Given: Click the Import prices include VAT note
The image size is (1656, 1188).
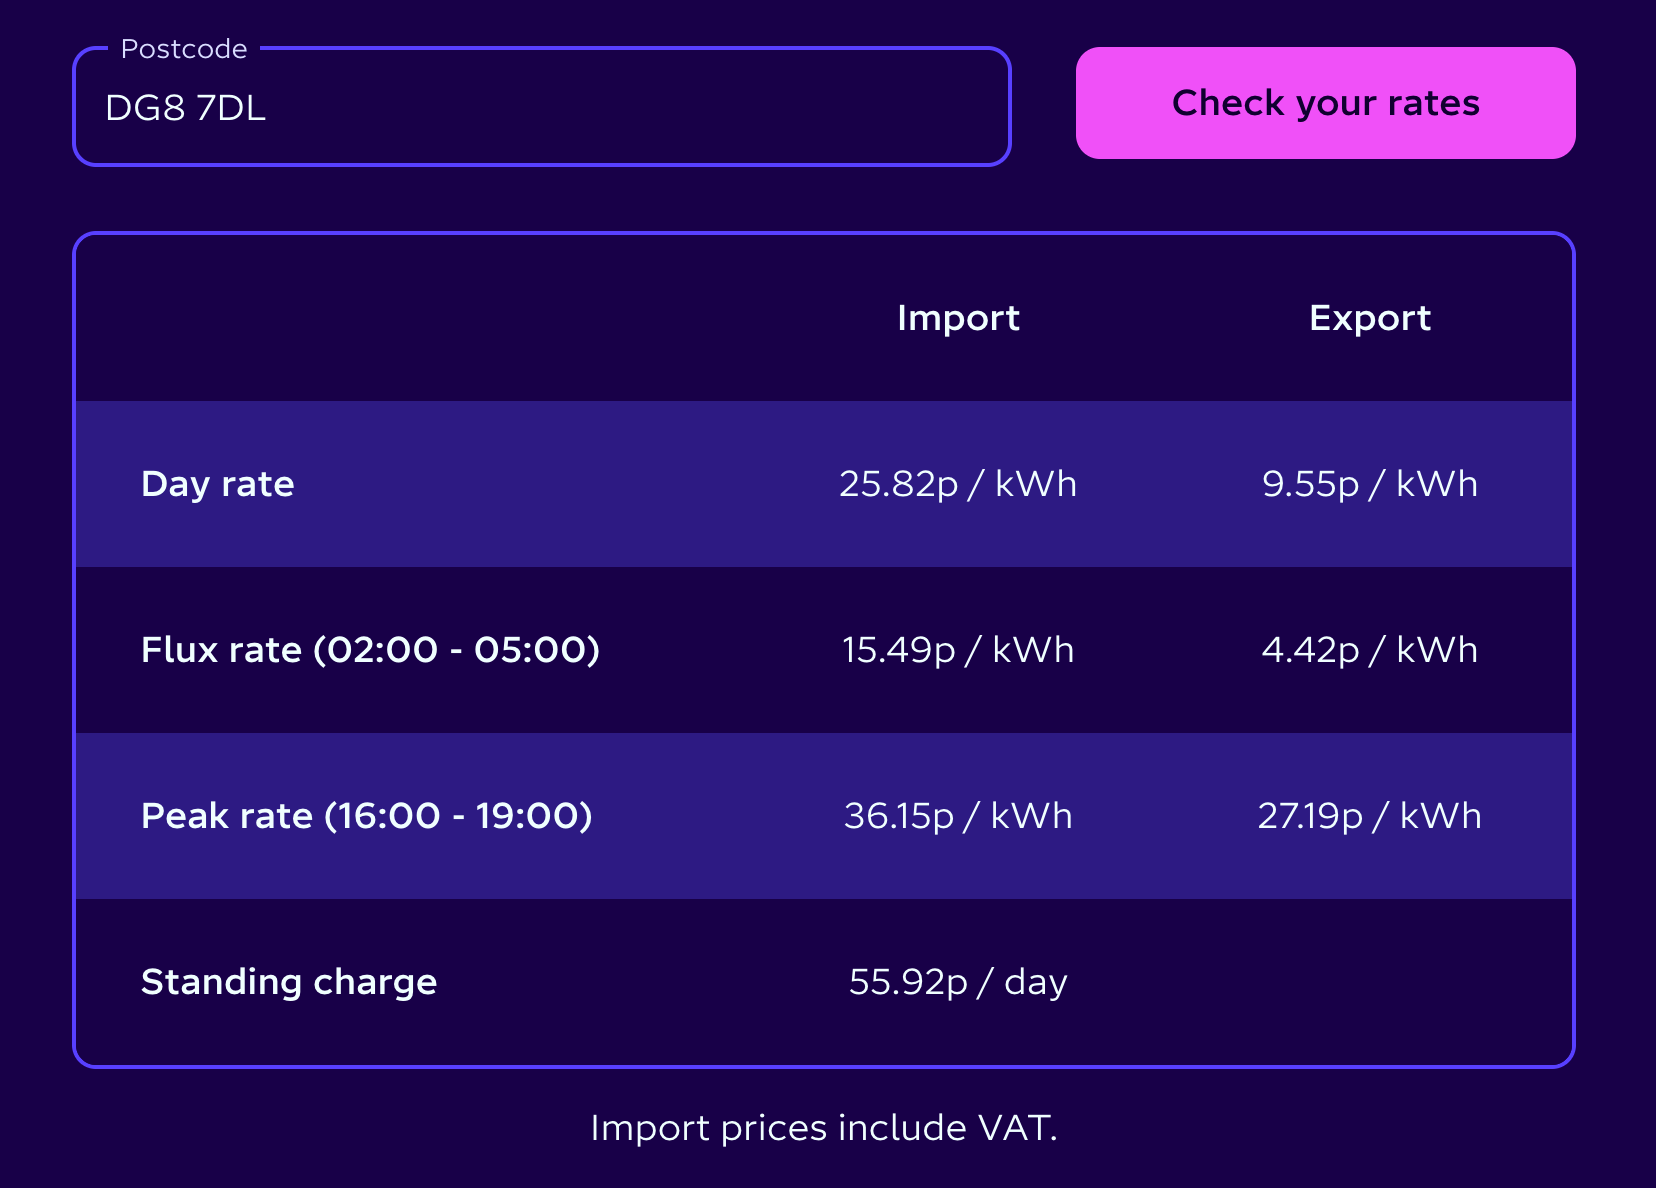Looking at the screenshot, I should [x=824, y=1128].
